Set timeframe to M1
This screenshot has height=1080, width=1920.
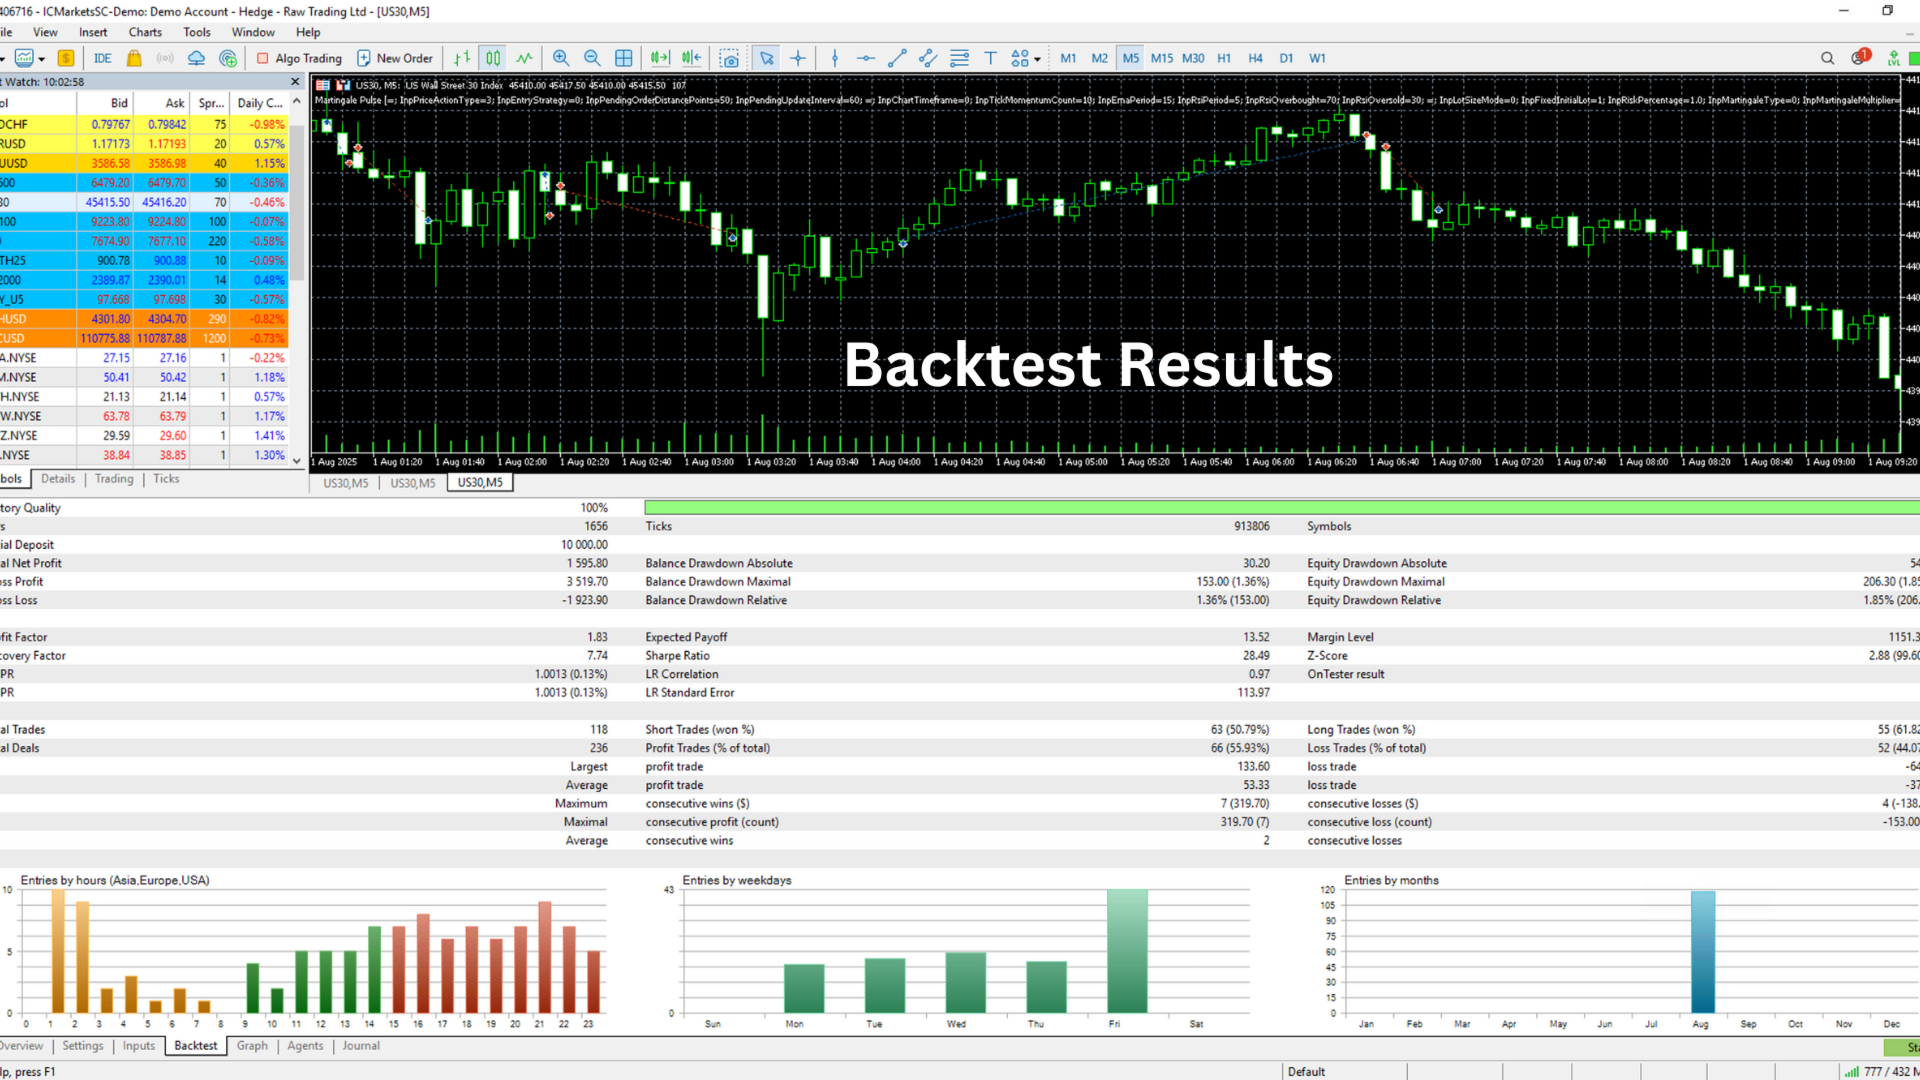[x=1069, y=58]
